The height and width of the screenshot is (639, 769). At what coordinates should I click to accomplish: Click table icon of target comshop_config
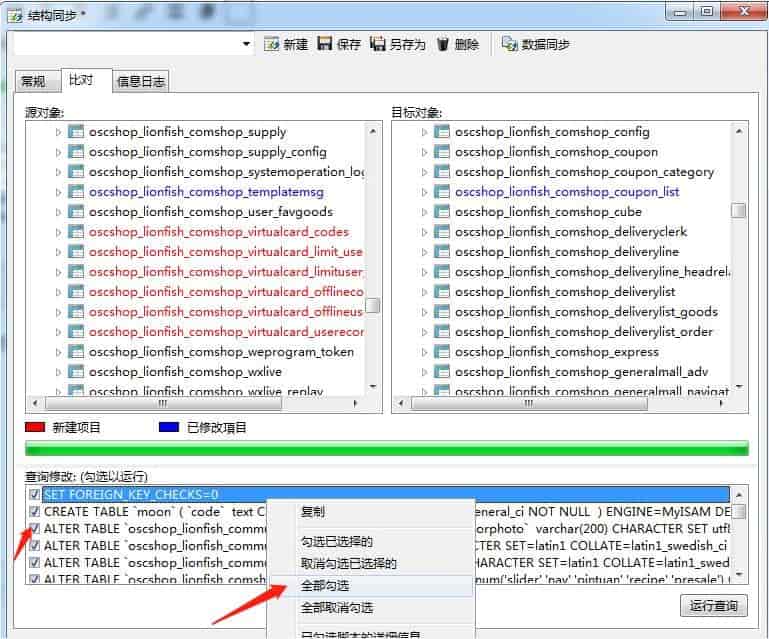(442, 131)
